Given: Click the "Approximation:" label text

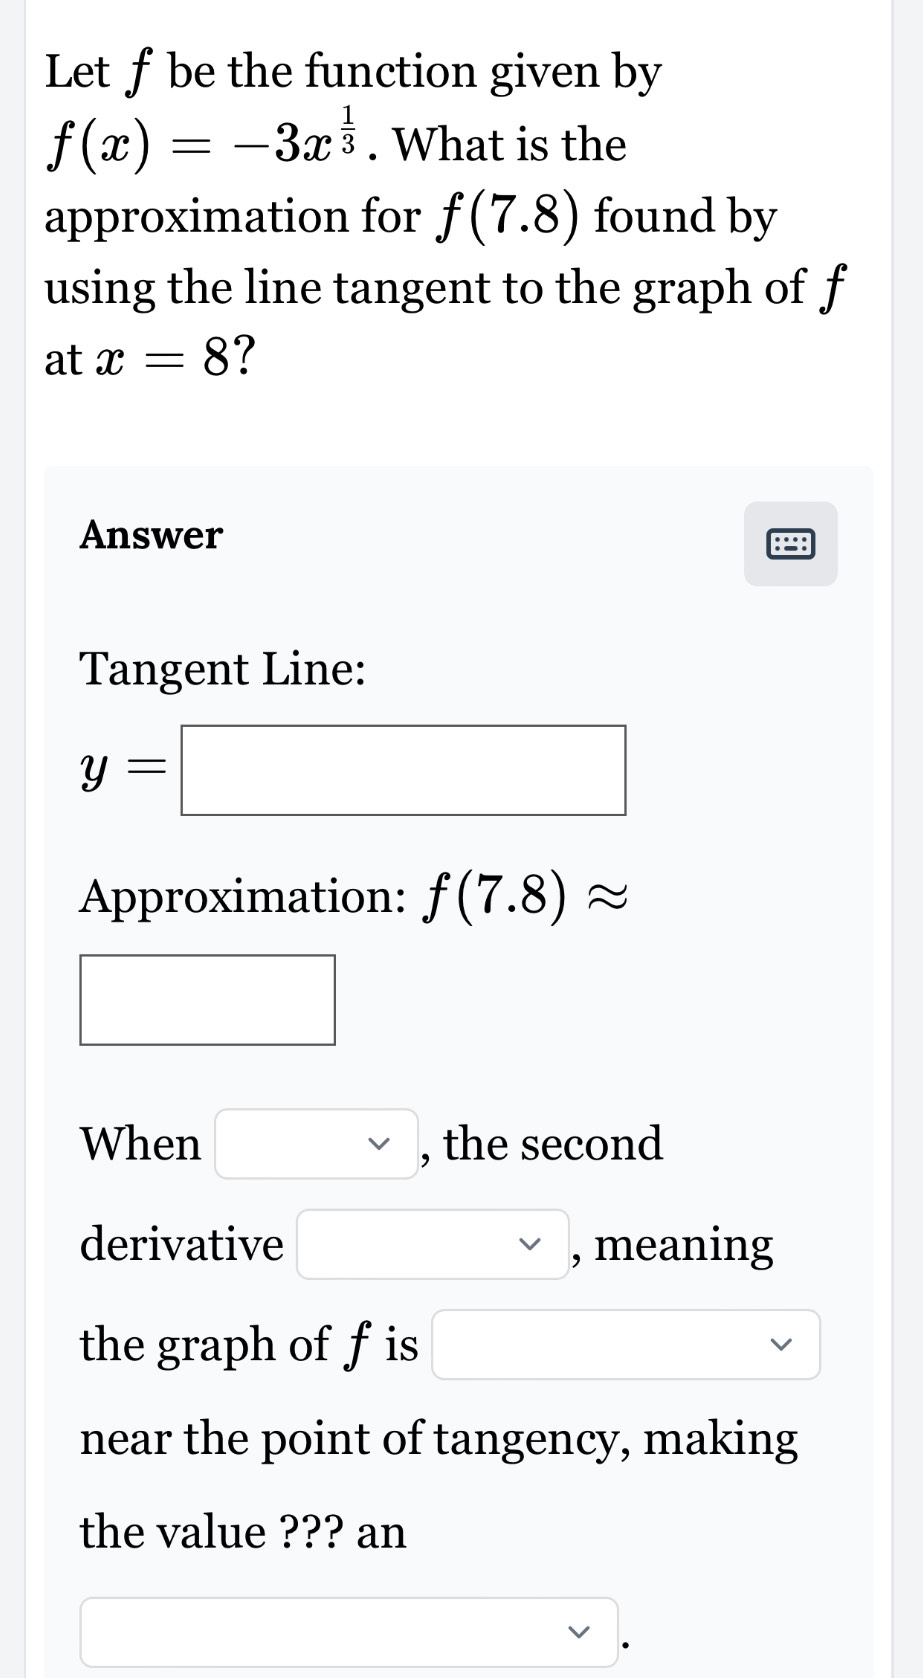Looking at the screenshot, I should [242, 896].
